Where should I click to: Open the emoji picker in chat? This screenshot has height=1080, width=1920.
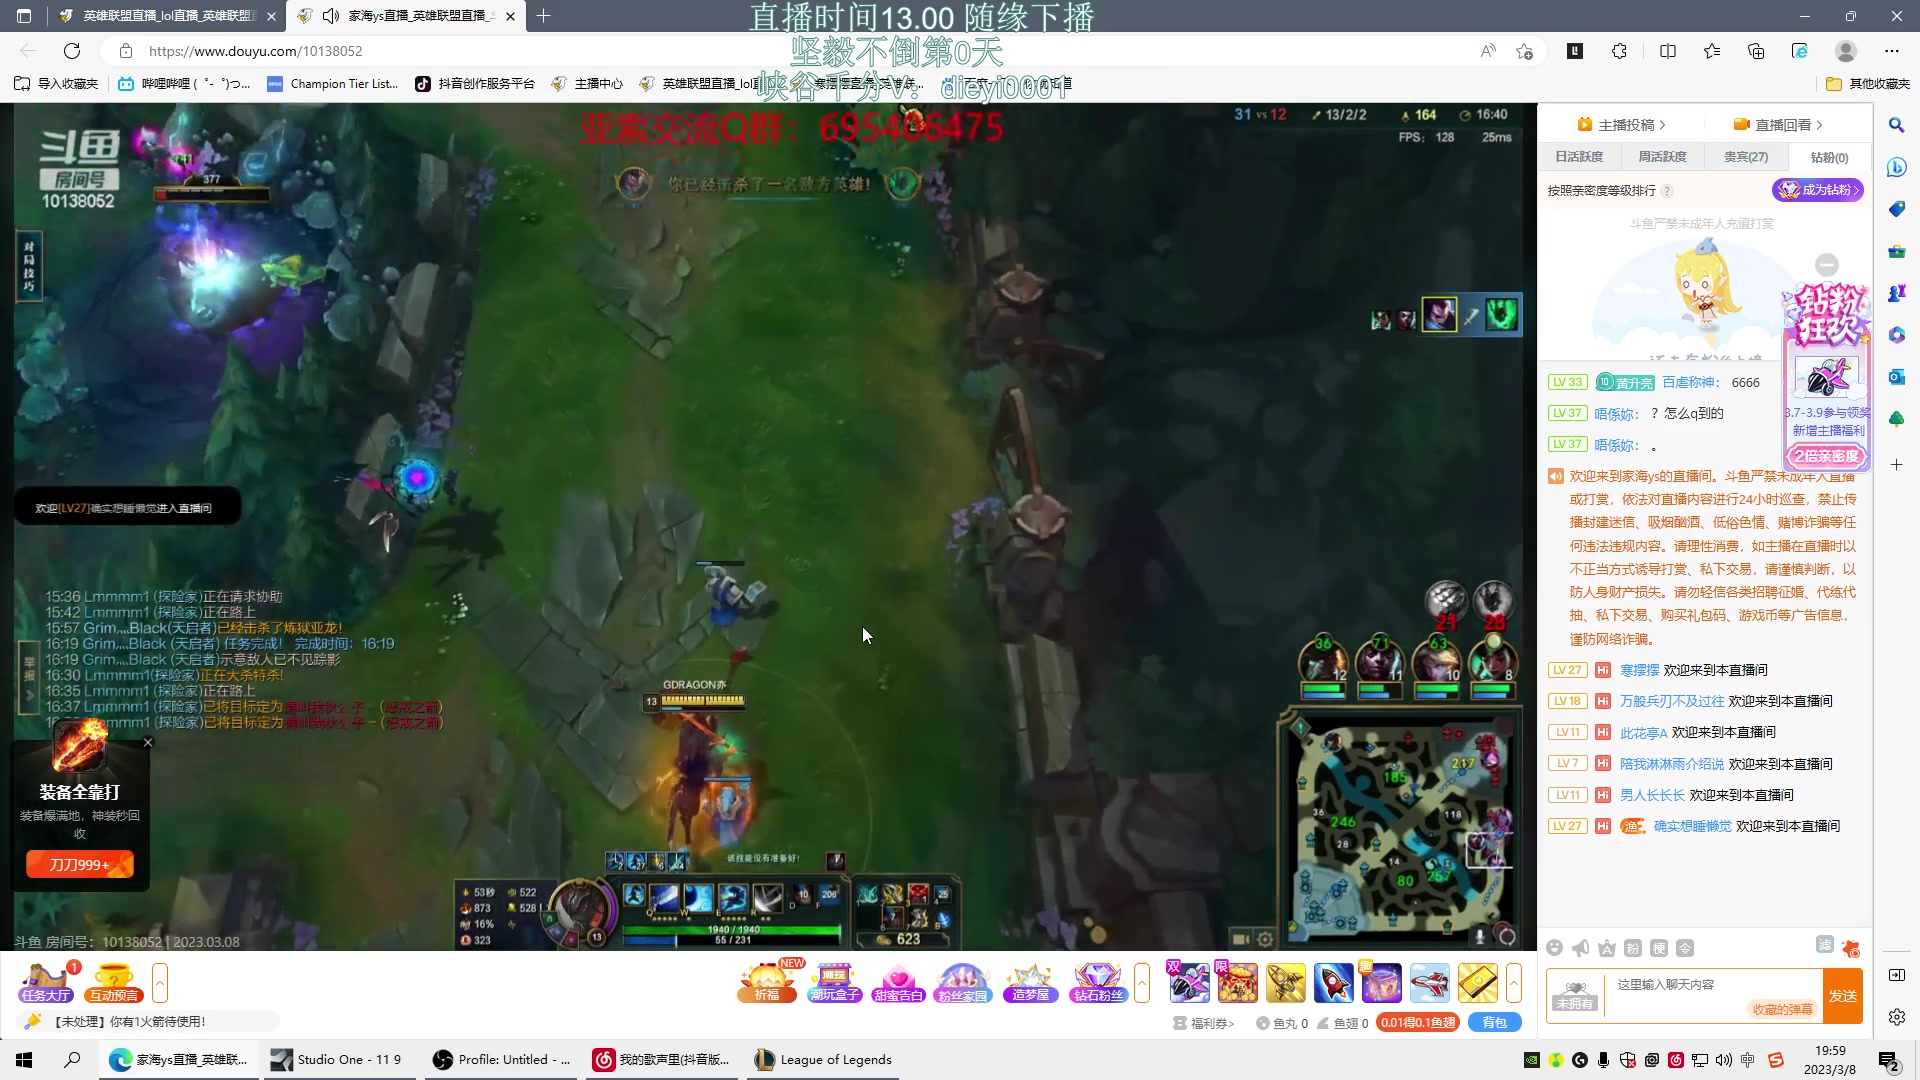point(1554,948)
